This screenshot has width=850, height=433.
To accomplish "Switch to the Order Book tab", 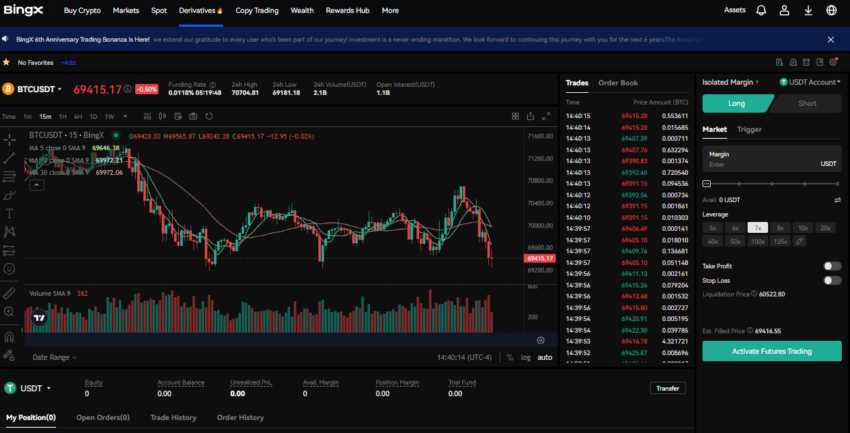I will pyautogui.click(x=617, y=83).
